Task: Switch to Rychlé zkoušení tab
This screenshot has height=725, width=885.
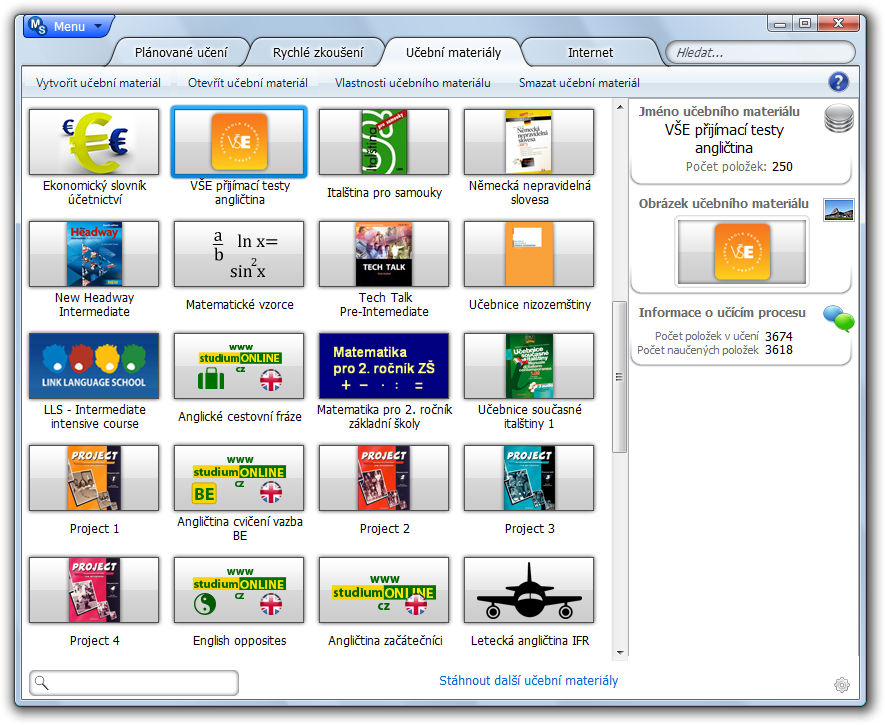Action: 318,52
